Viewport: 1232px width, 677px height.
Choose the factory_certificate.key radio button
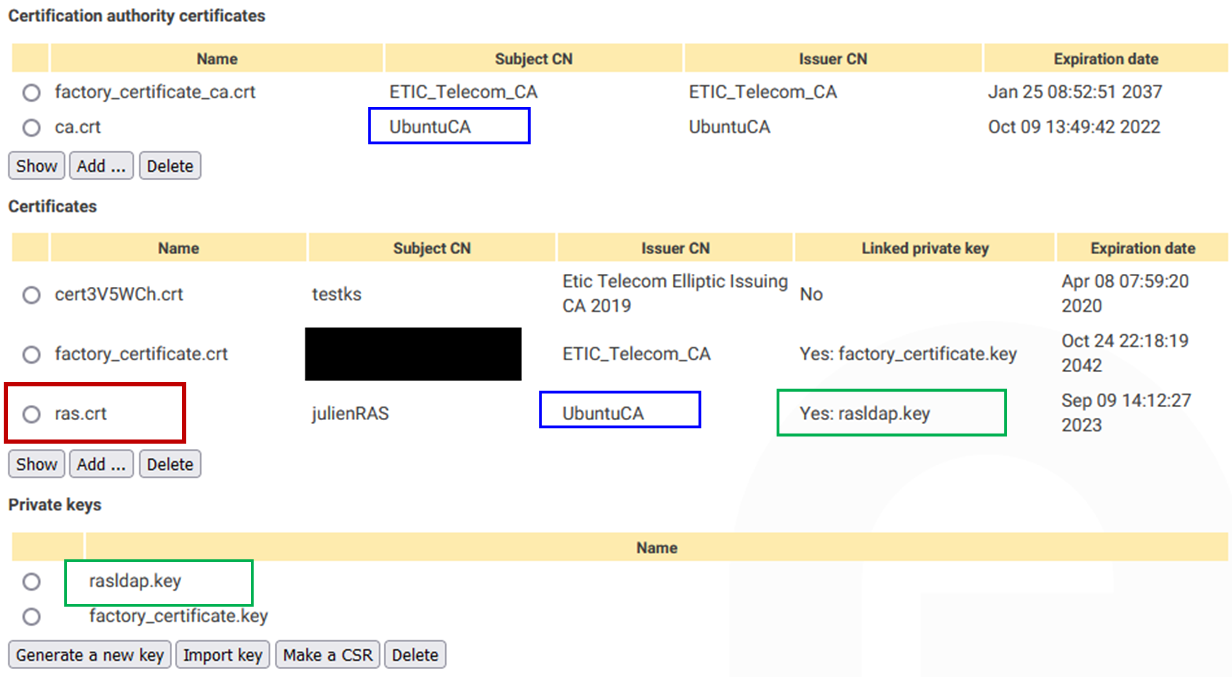coord(32,617)
